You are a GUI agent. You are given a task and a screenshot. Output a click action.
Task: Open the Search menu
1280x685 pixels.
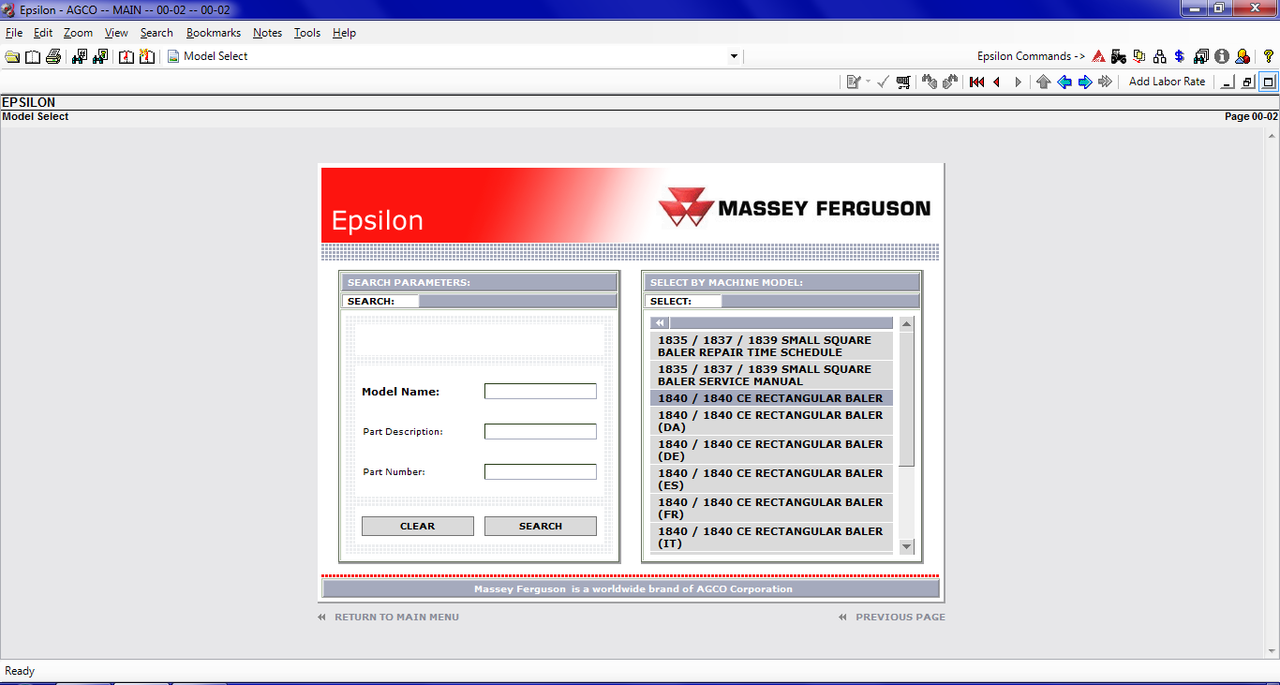[x=156, y=33]
